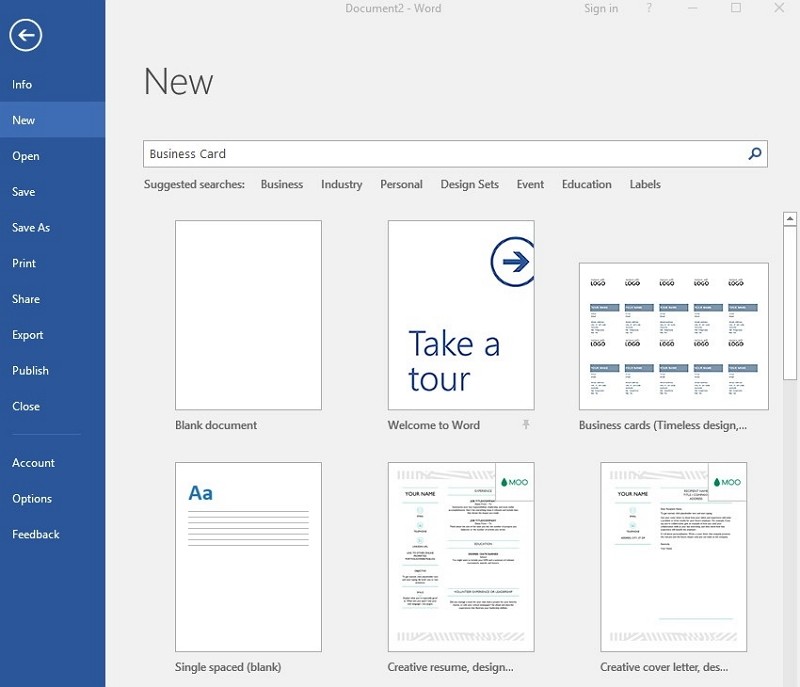Click the 'Single spaced (blank)' label
Viewport: 800px width, 687px height.
(228, 667)
